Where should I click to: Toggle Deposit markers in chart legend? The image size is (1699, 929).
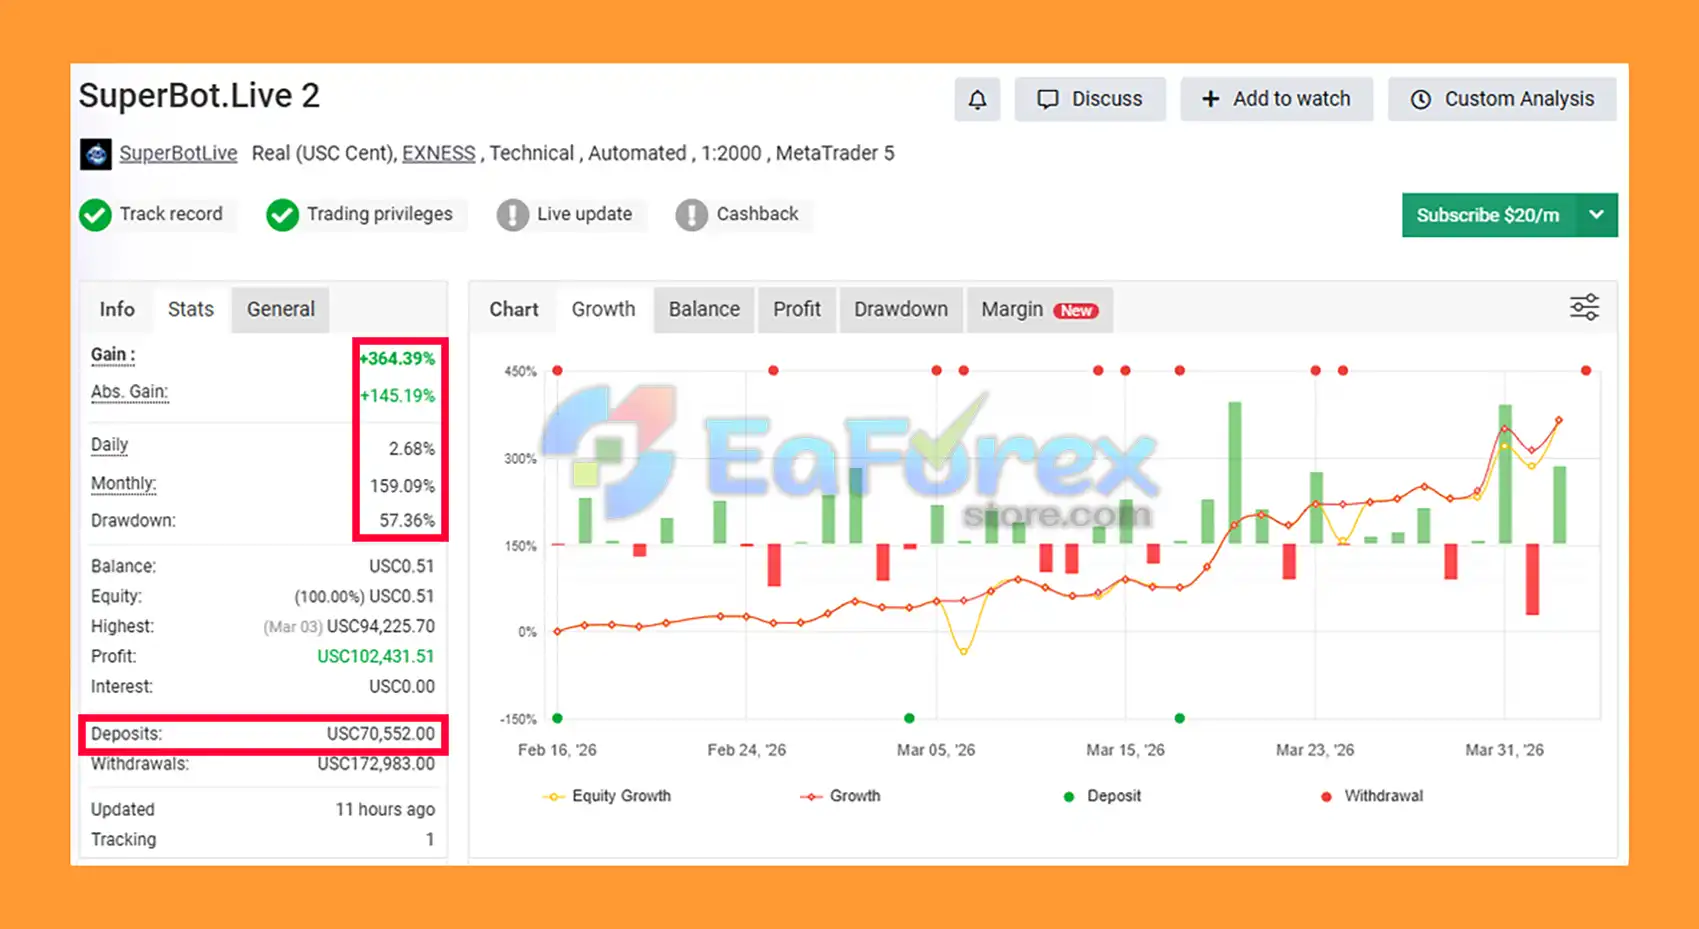pos(1102,796)
